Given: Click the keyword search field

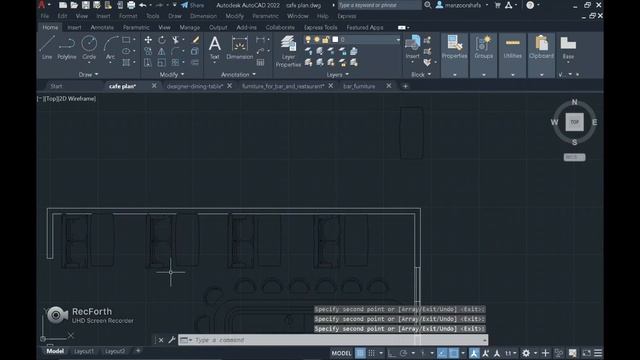Looking at the screenshot, I should [x=380, y=5].
